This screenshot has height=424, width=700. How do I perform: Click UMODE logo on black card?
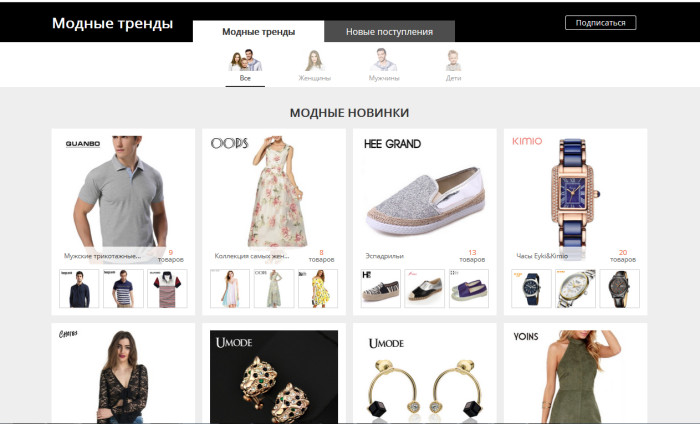pos(234,343)
